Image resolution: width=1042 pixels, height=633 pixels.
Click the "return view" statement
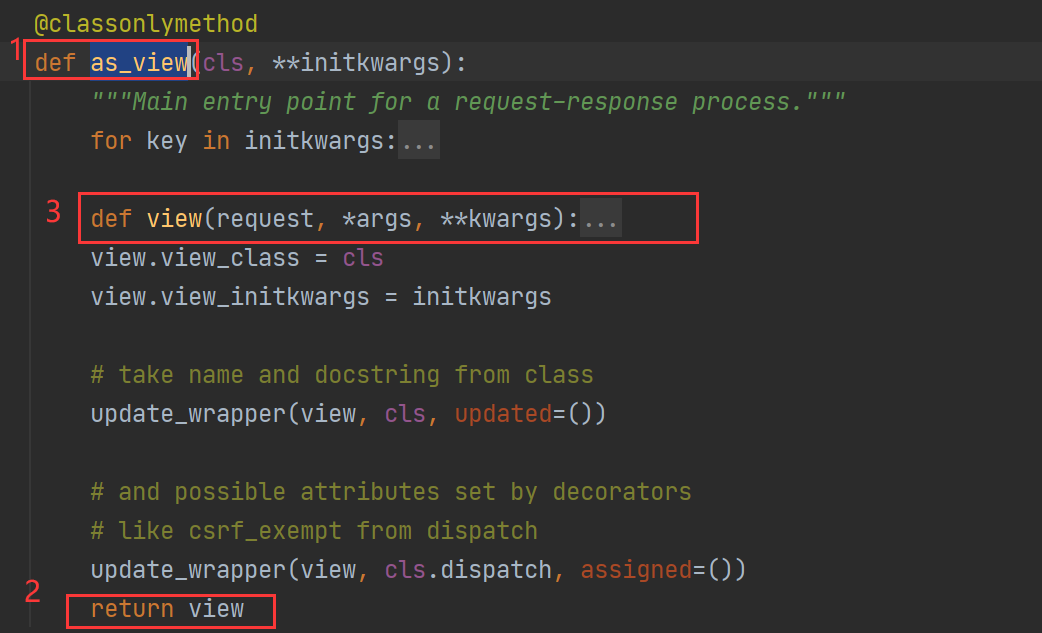coord(167,609)
